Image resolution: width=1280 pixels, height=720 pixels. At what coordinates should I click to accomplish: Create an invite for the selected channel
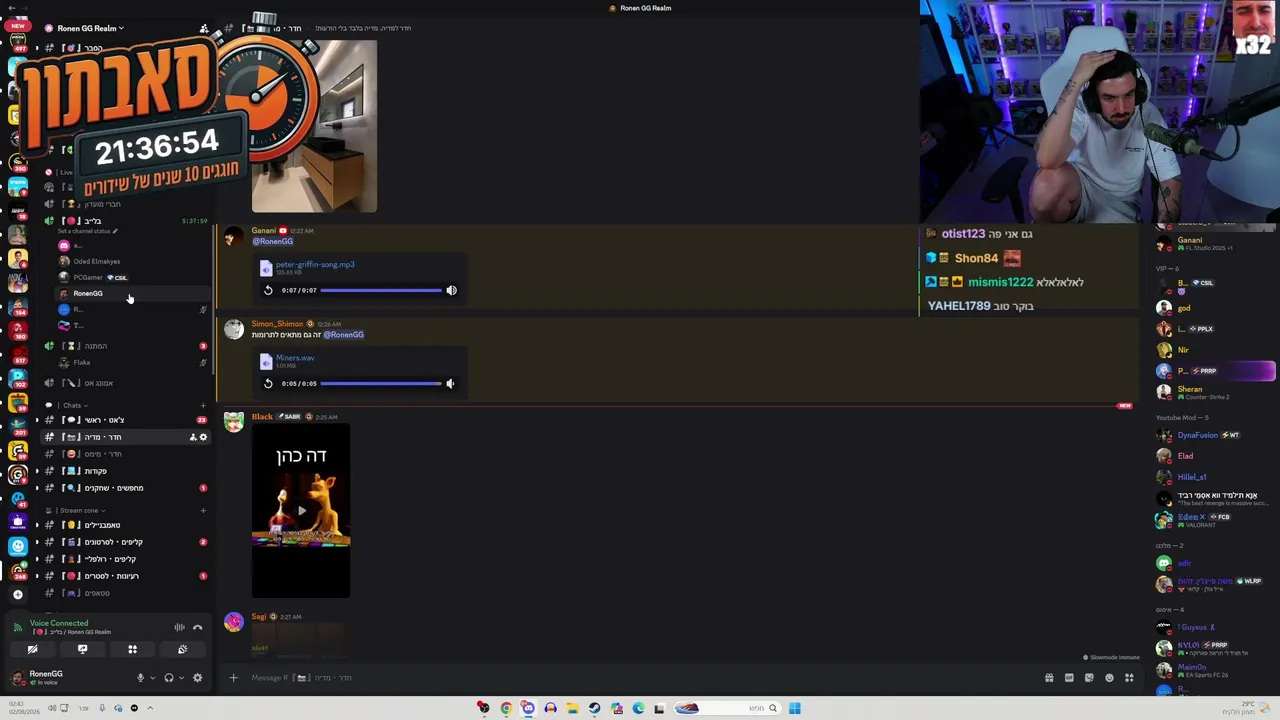point(193,437)
